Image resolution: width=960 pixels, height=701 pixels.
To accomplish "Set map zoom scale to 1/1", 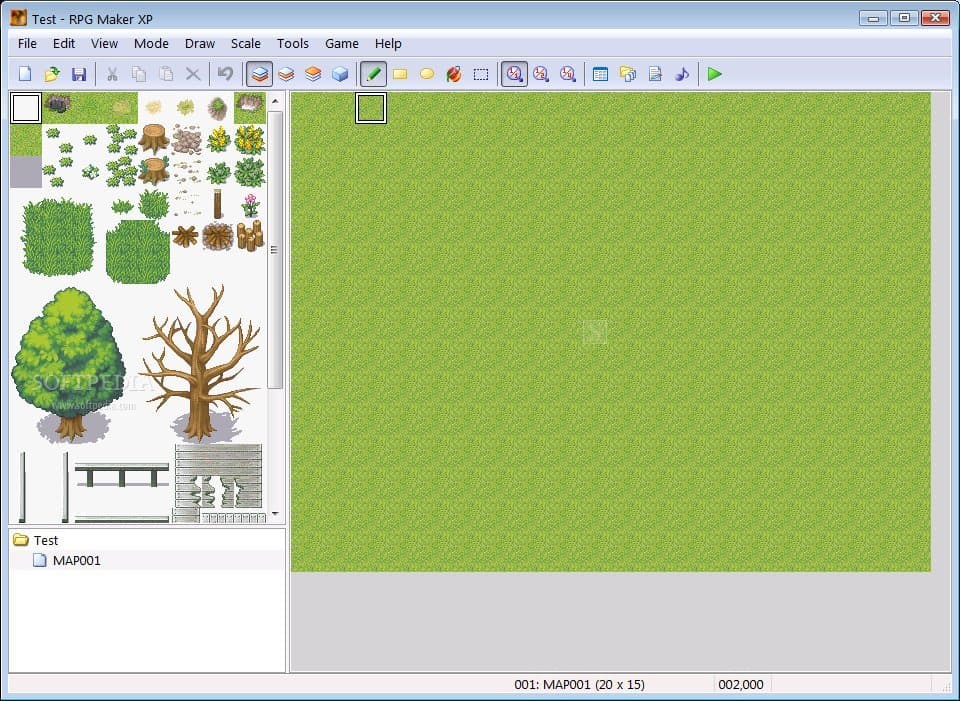I will coord(514,74).
